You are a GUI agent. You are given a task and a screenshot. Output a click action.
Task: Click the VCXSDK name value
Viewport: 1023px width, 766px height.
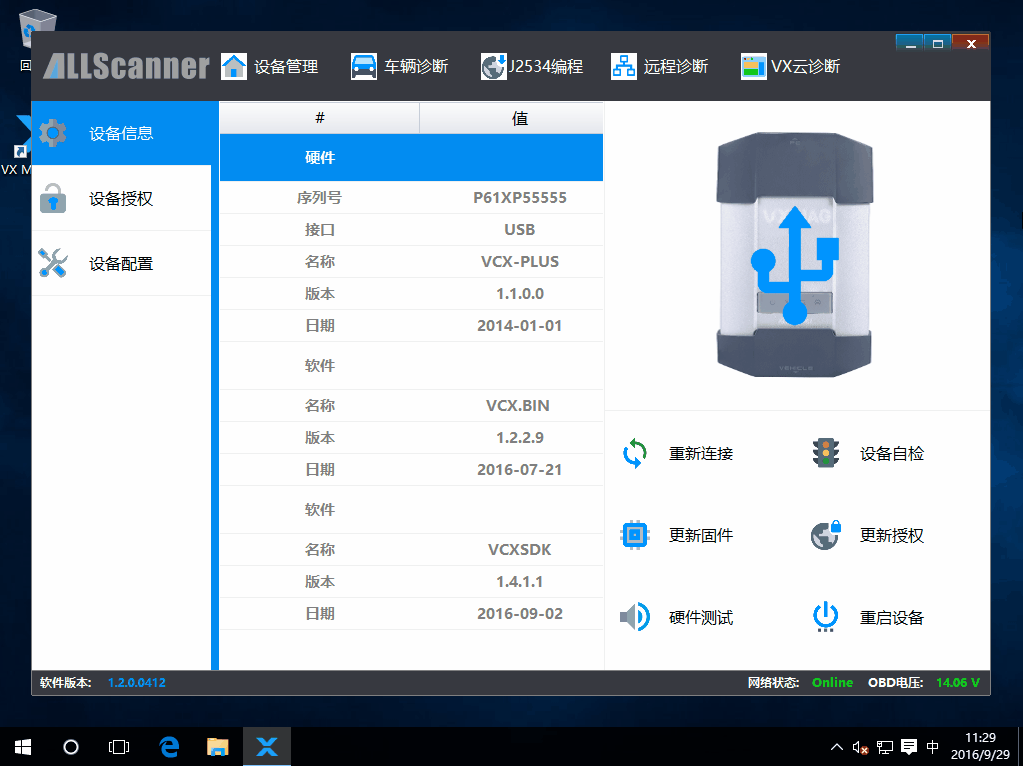[520, 550]
